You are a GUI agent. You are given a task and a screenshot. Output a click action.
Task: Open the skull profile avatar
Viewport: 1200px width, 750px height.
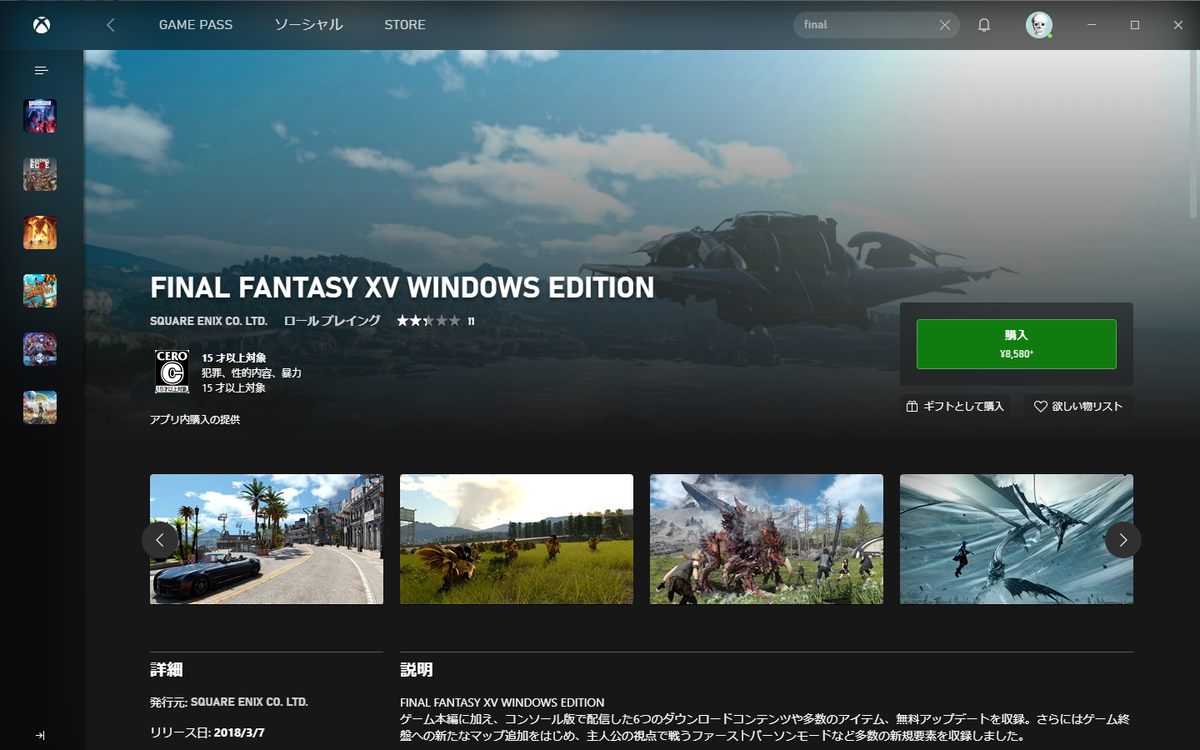pos(1039,25)
